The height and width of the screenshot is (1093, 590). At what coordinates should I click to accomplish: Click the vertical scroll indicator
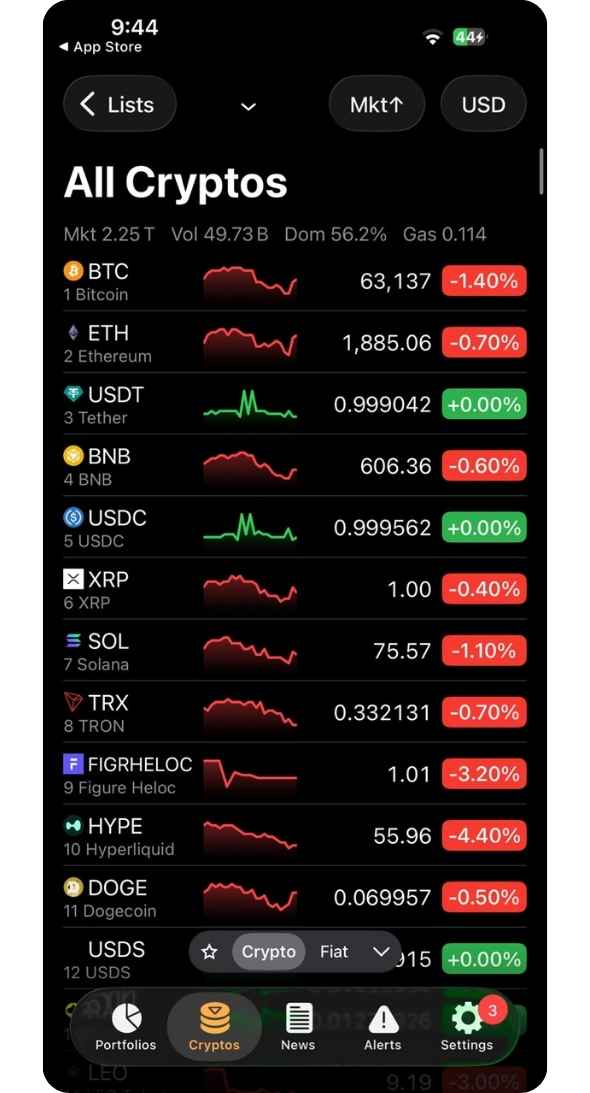point(541,171)
